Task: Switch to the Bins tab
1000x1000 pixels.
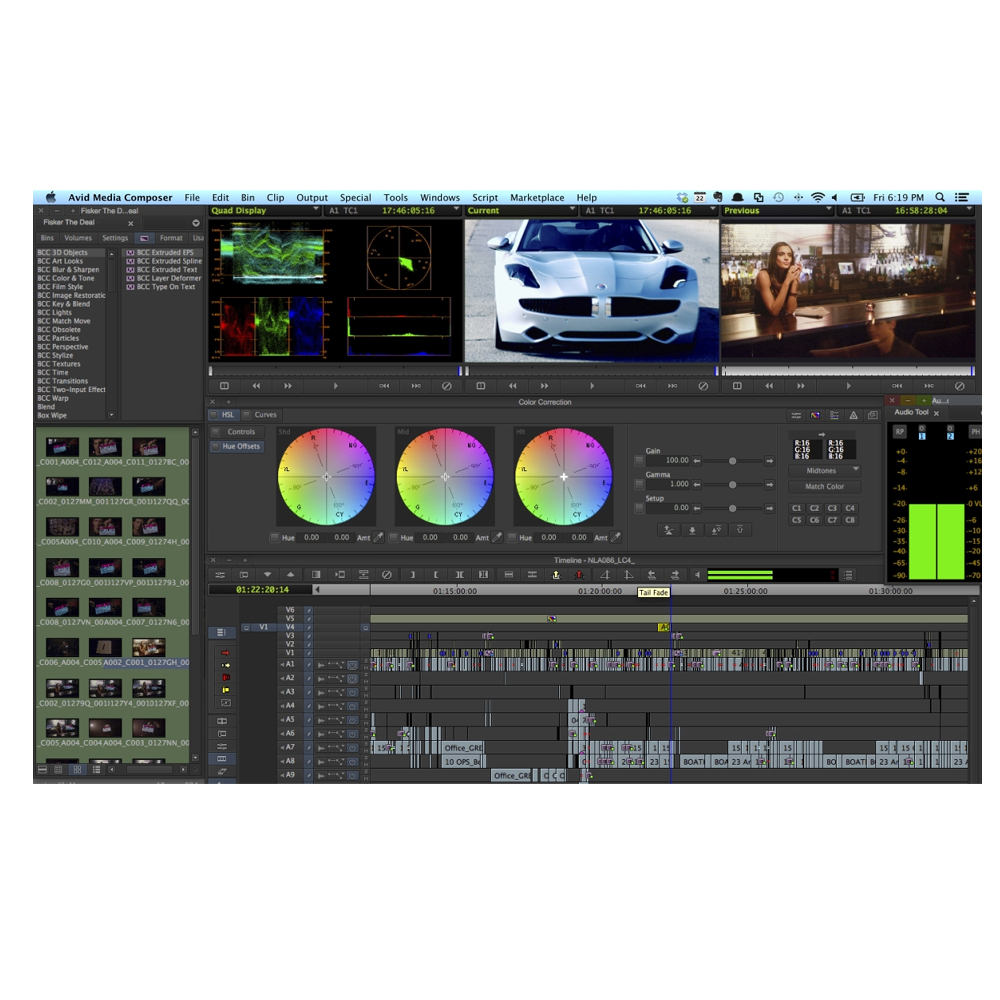Action: (47, 238)
